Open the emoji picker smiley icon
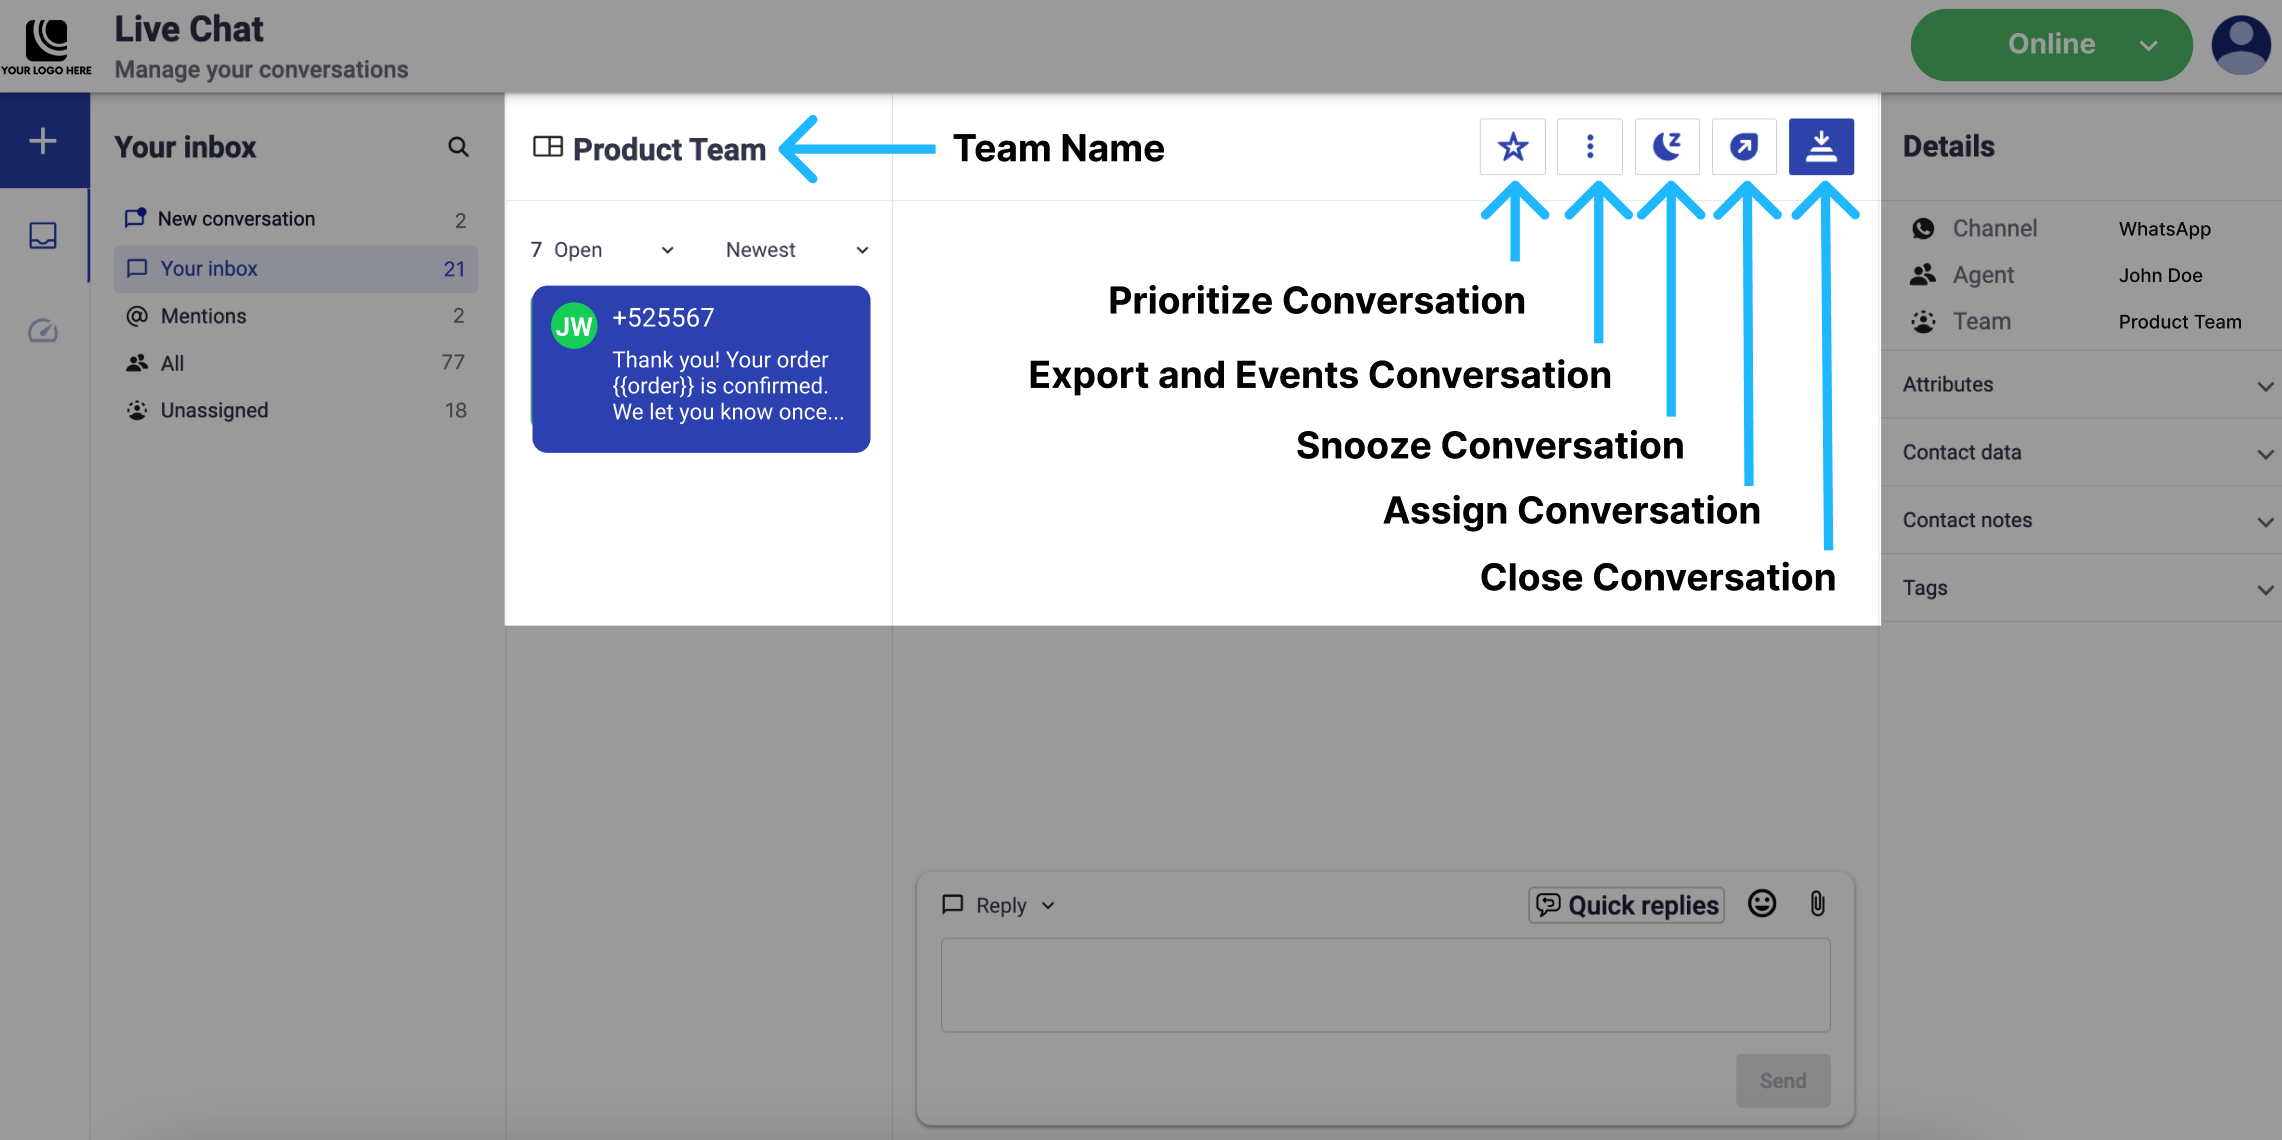 click(x=1761, y=904)
